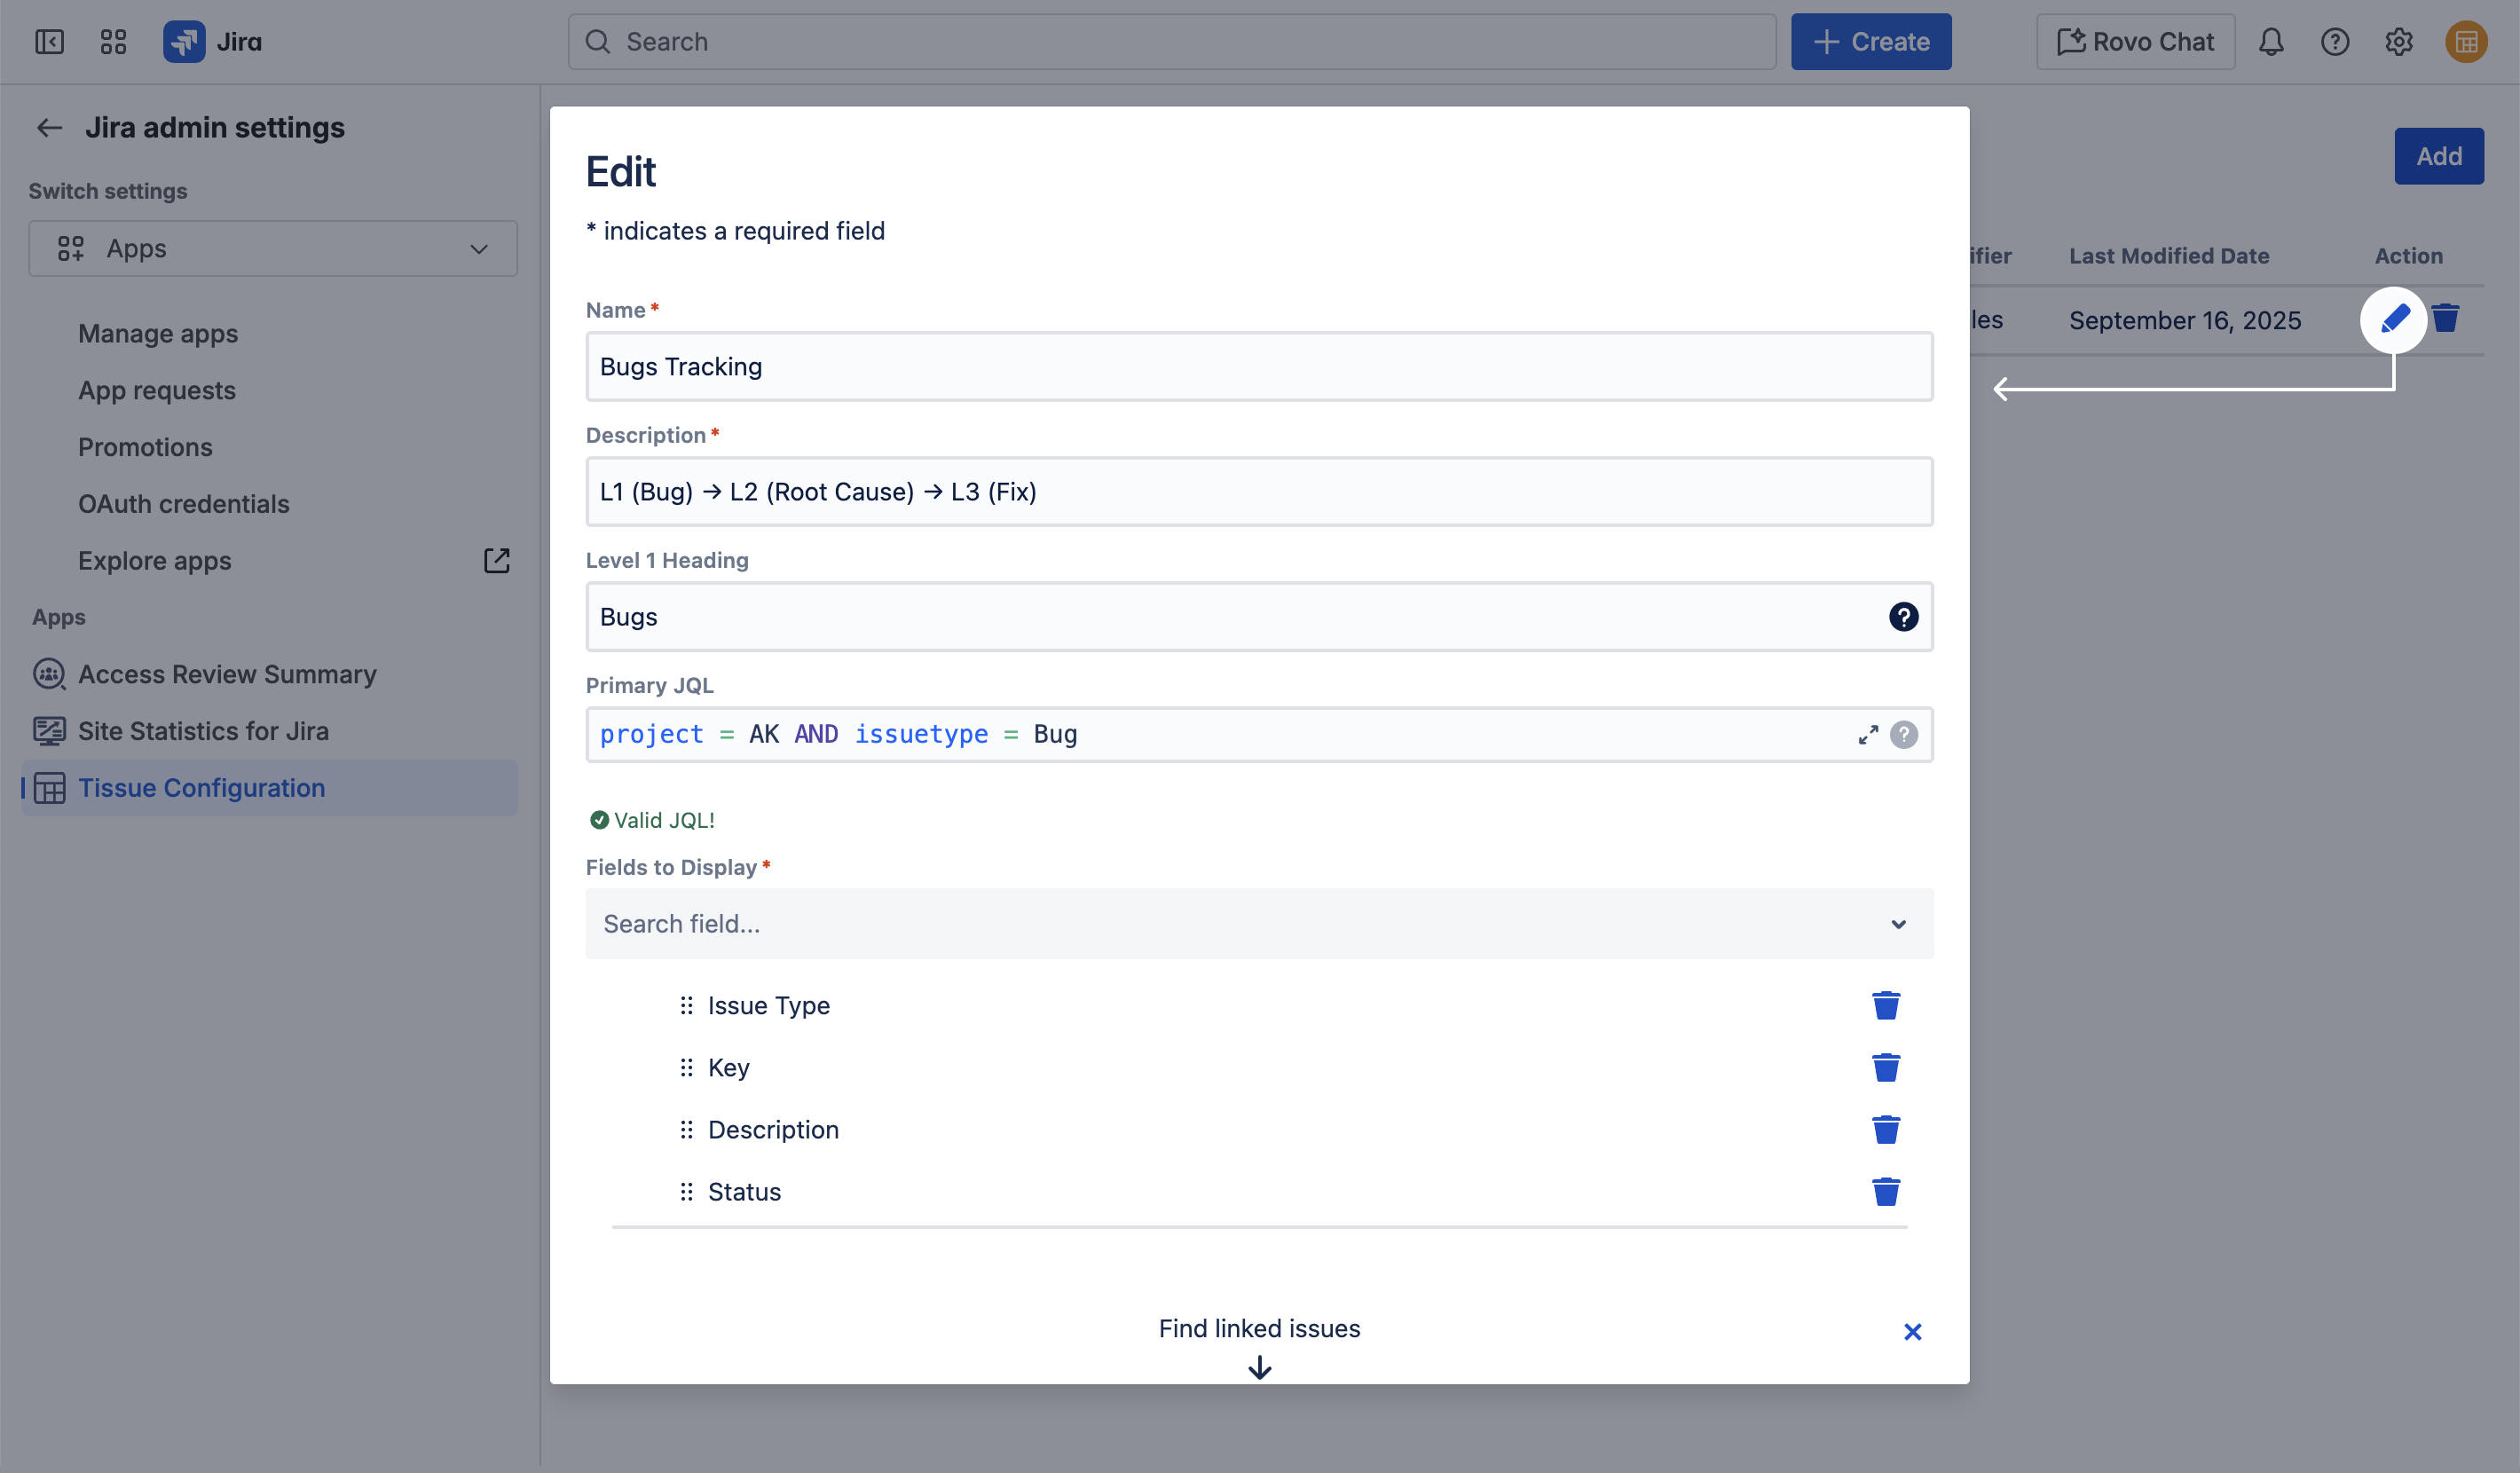The image size is (2520, 1473).
Task: Open the app switcher grid icon
Action: tap(113, 42)
